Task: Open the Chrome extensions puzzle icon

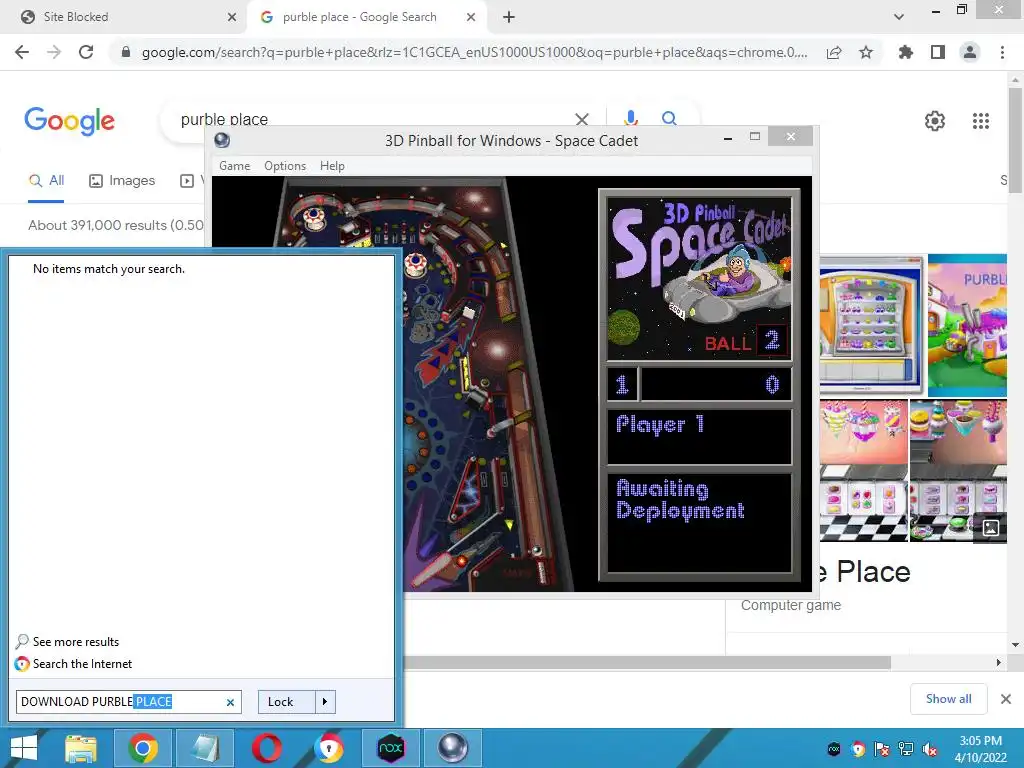Action: [906, 52]
